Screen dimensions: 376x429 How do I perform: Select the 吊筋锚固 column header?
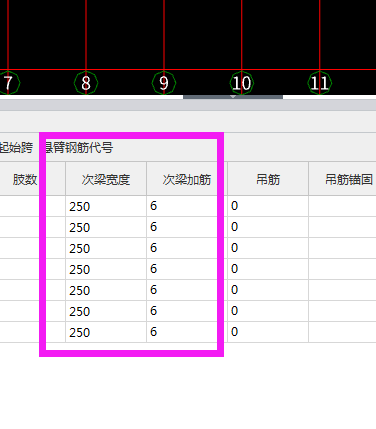[342, 179]
